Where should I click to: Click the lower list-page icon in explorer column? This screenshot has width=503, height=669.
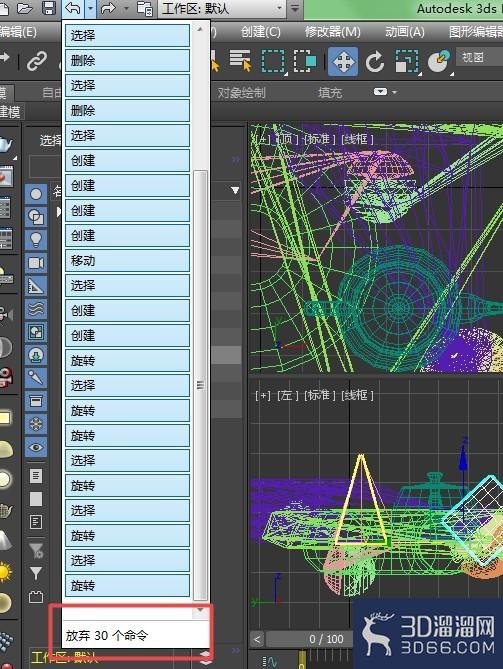(x=36, y=521)
